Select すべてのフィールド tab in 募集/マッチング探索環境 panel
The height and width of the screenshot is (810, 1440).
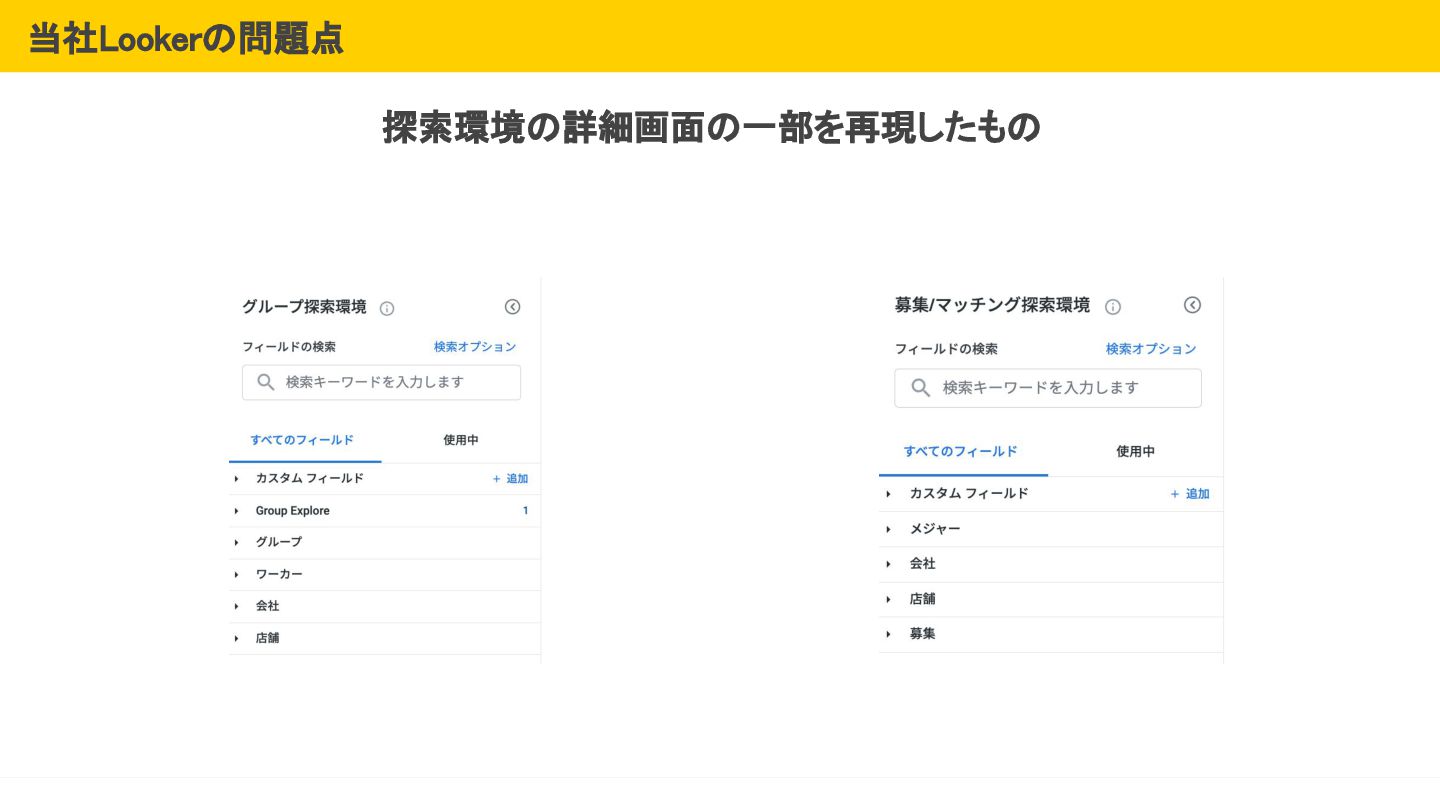(961, 451)
